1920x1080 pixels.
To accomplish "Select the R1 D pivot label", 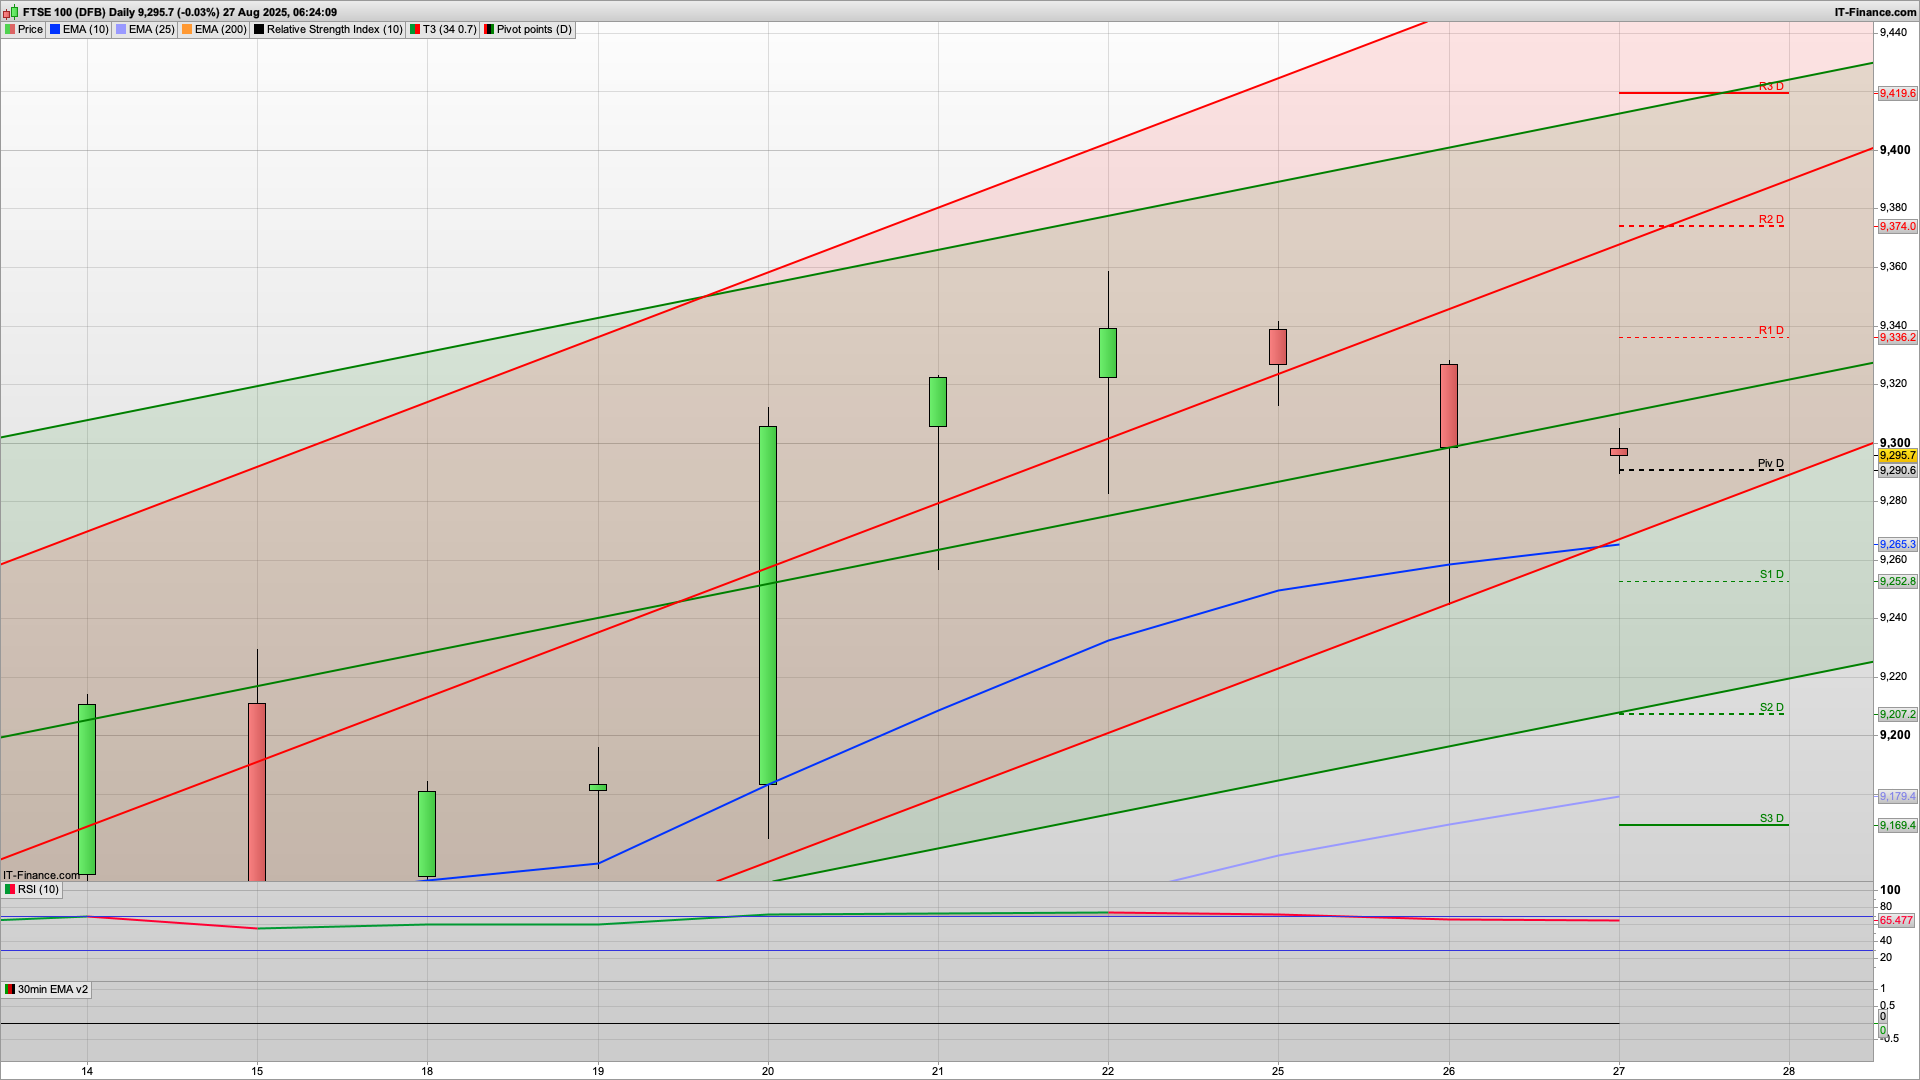I will (1771, 330).
